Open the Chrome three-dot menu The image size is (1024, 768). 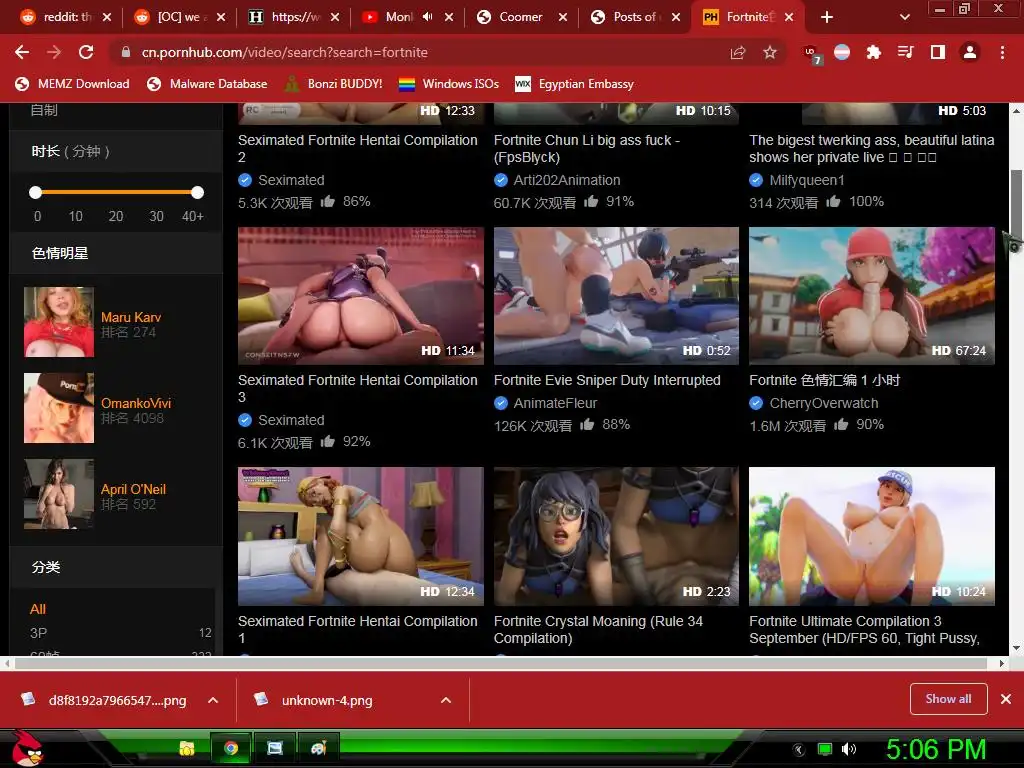tap(1002, 52)
